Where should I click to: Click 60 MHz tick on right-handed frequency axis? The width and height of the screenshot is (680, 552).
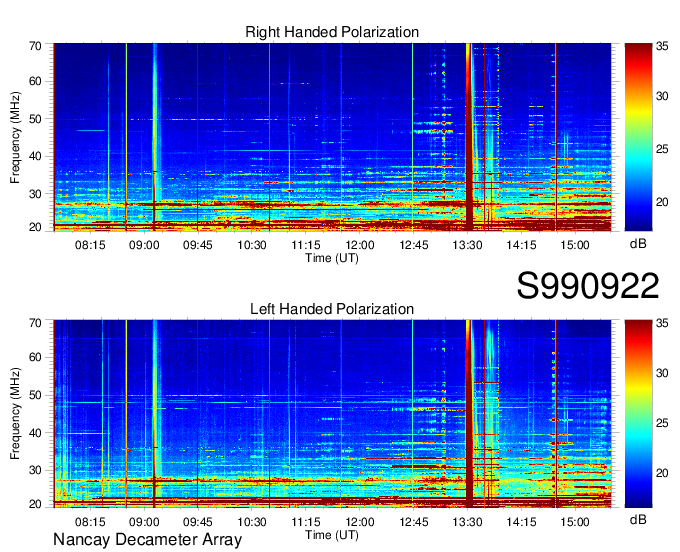tap(35, 81)
